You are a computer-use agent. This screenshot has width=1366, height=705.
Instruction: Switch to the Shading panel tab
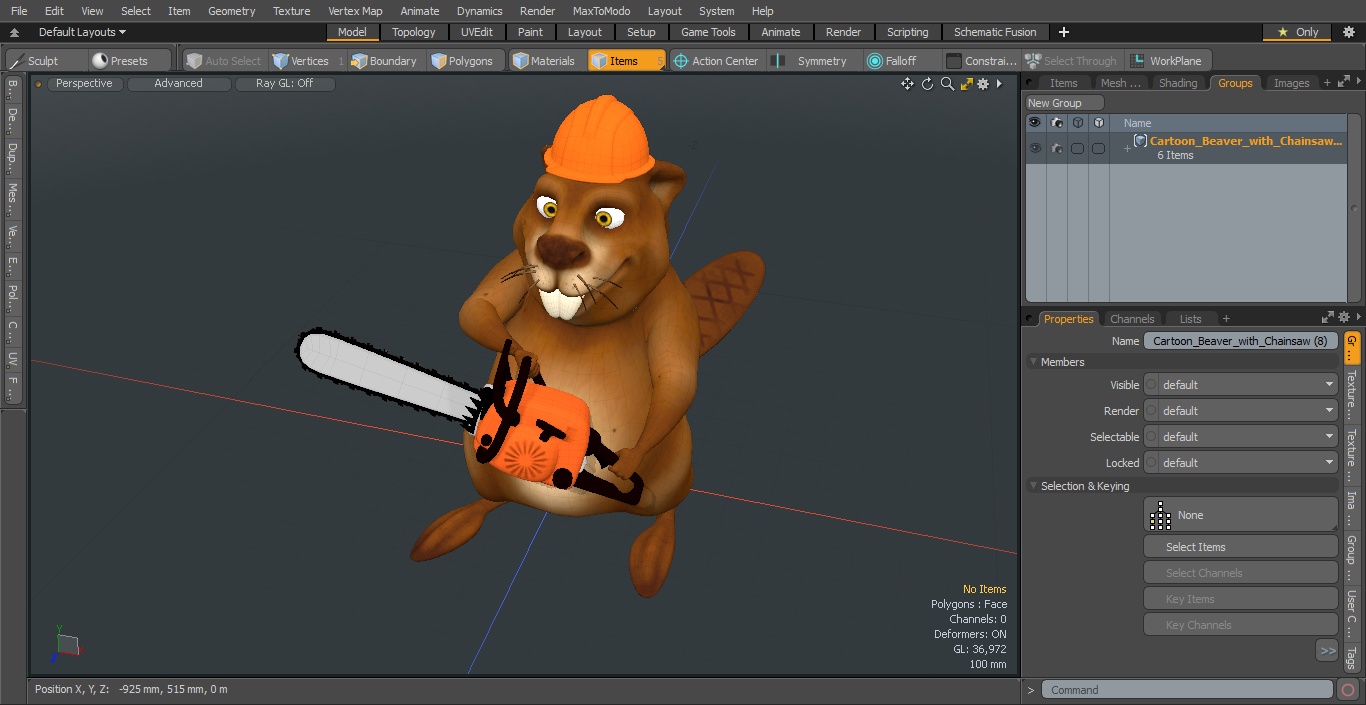[x=1177, y=83]
